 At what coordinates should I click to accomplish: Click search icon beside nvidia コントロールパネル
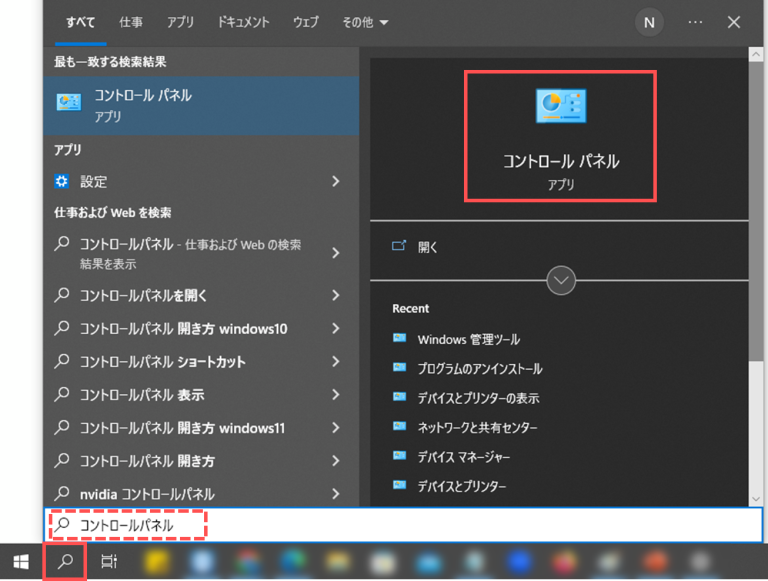pyautogui.click(x=62, y=493)
